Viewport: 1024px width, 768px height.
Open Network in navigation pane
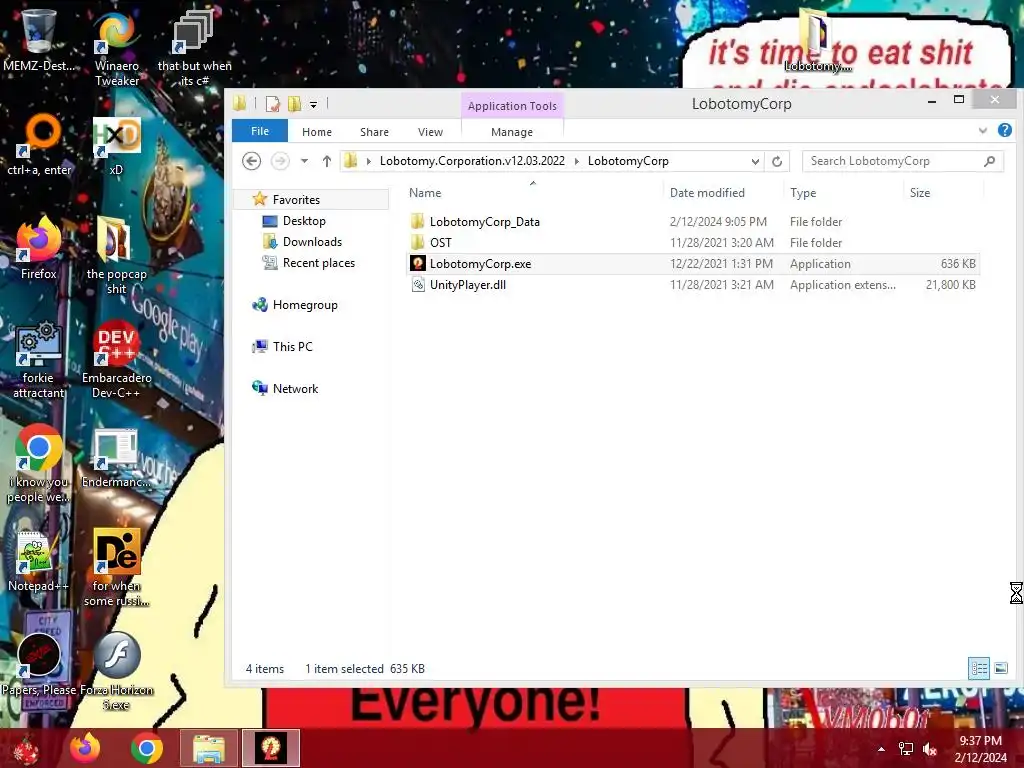pyautogui.click(x=295, y=389)
